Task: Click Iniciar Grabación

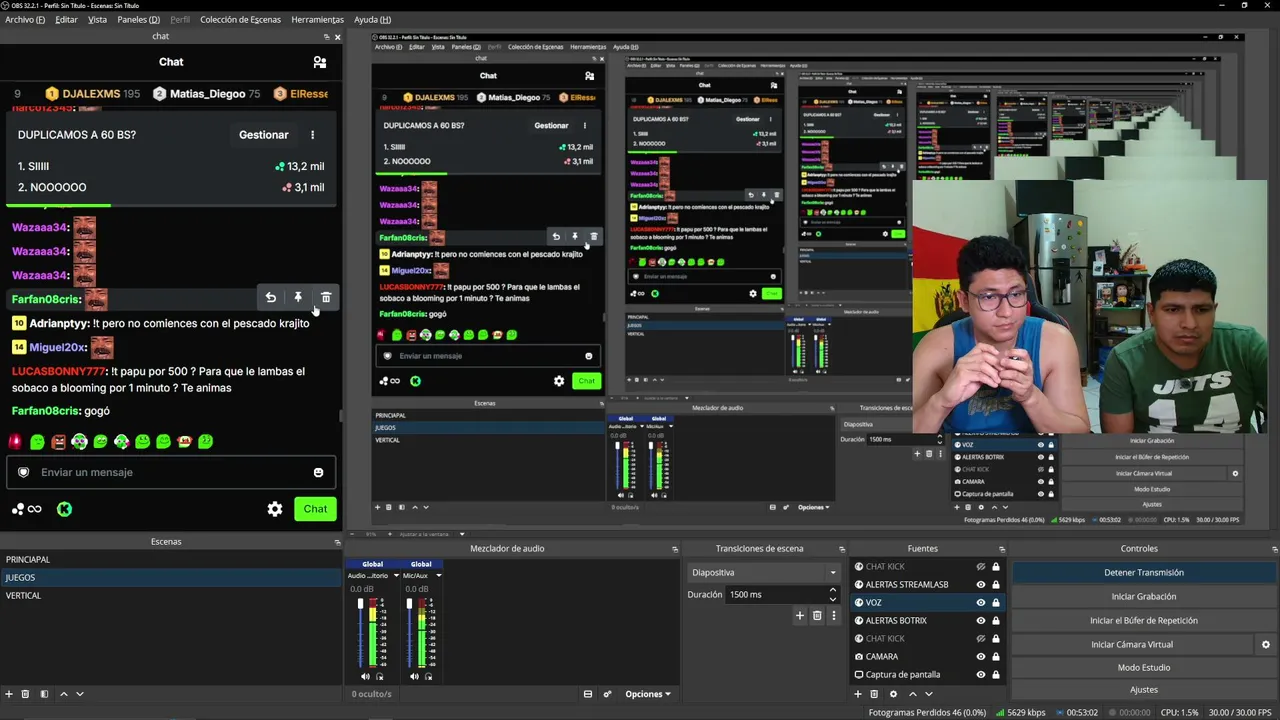Action: pos(1144,597)
